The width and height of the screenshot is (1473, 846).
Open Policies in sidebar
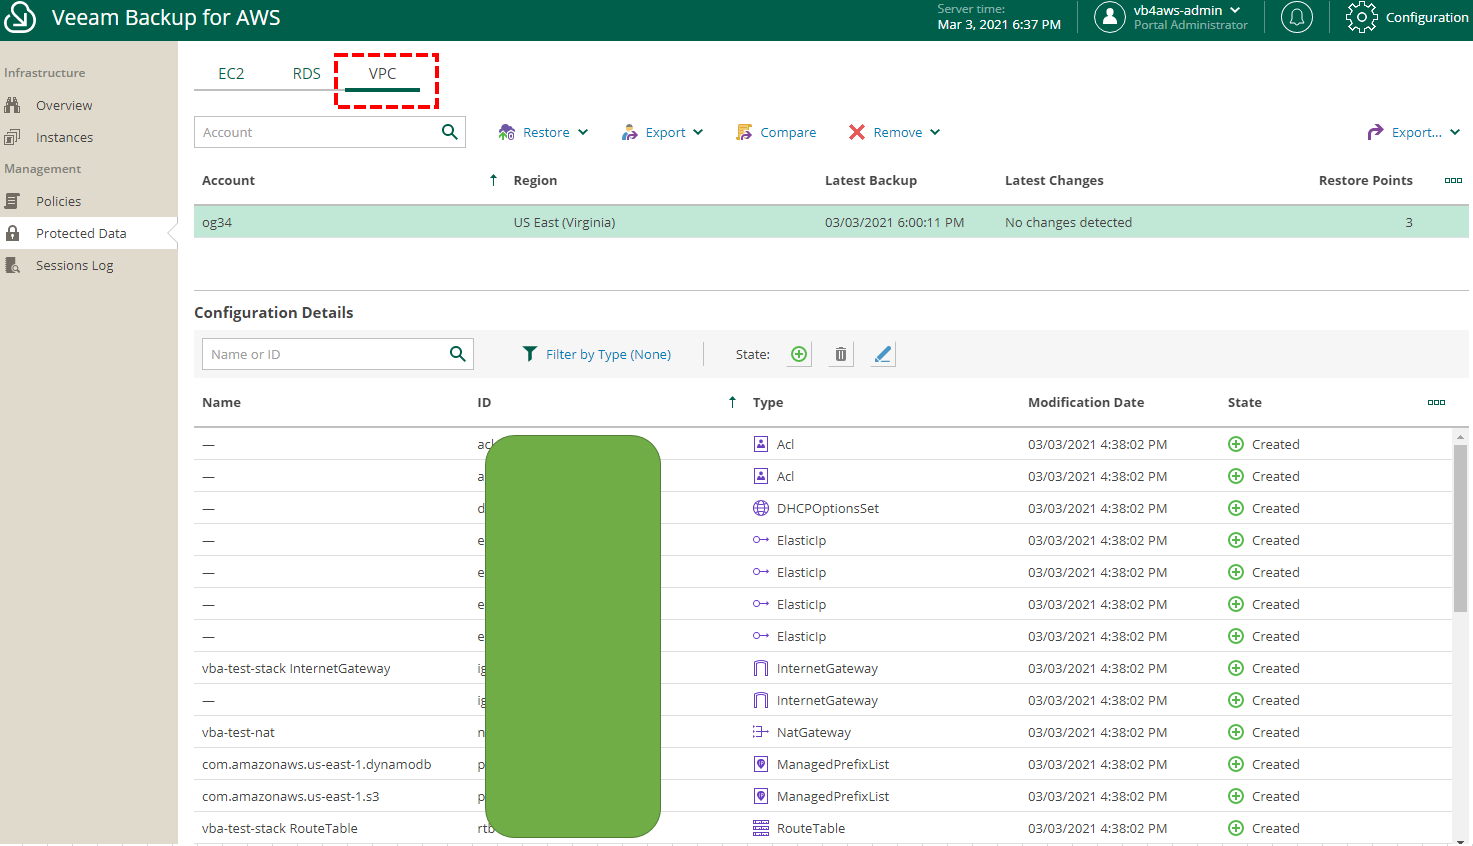pyautogui.click(x=58, y=201)
